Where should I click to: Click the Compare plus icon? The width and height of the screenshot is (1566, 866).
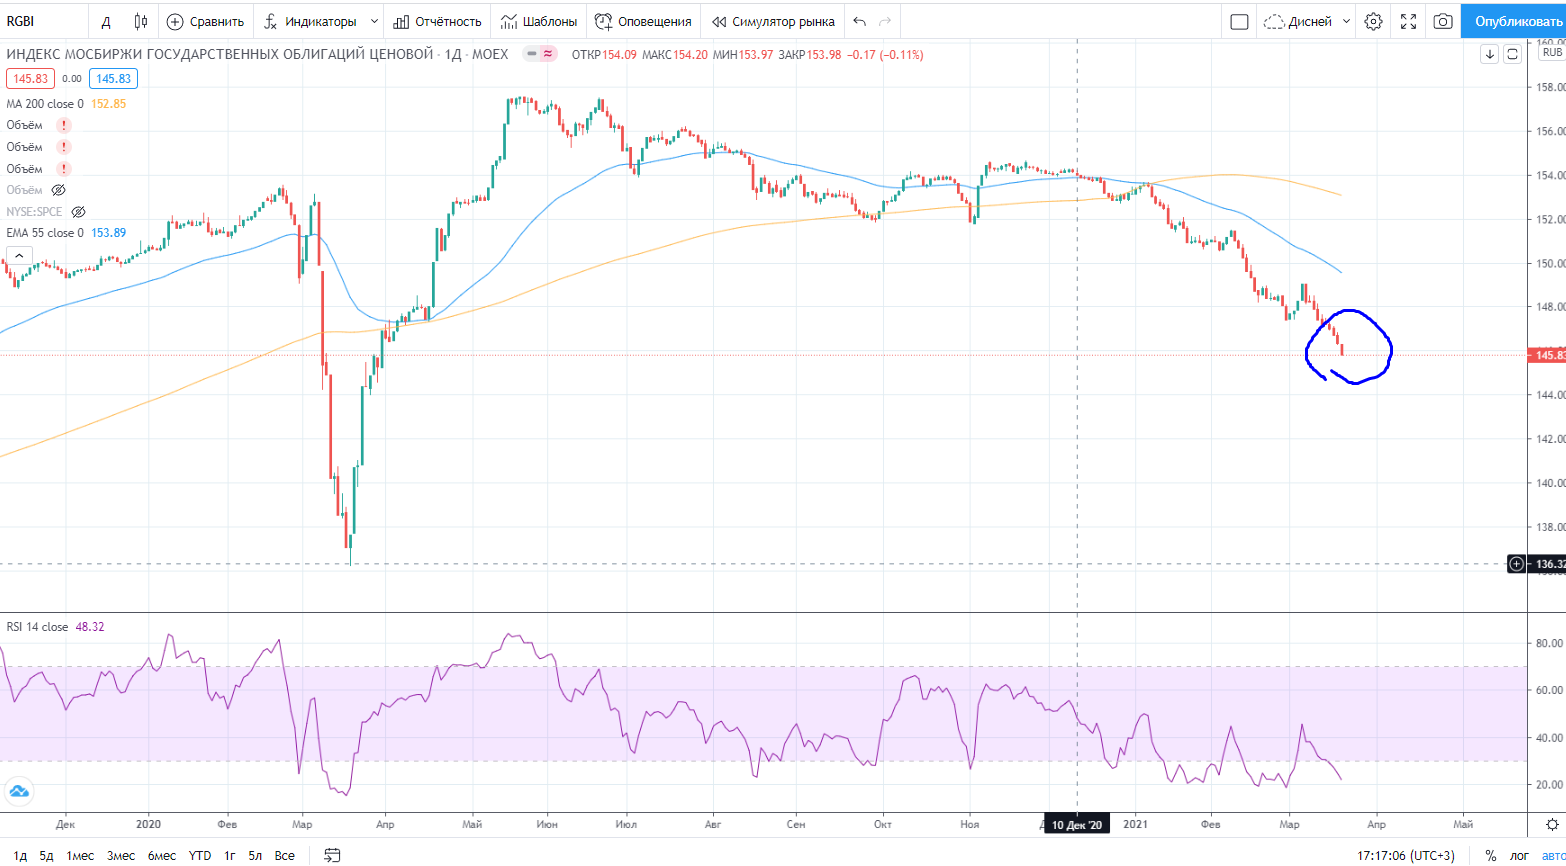tap(175, 21)
